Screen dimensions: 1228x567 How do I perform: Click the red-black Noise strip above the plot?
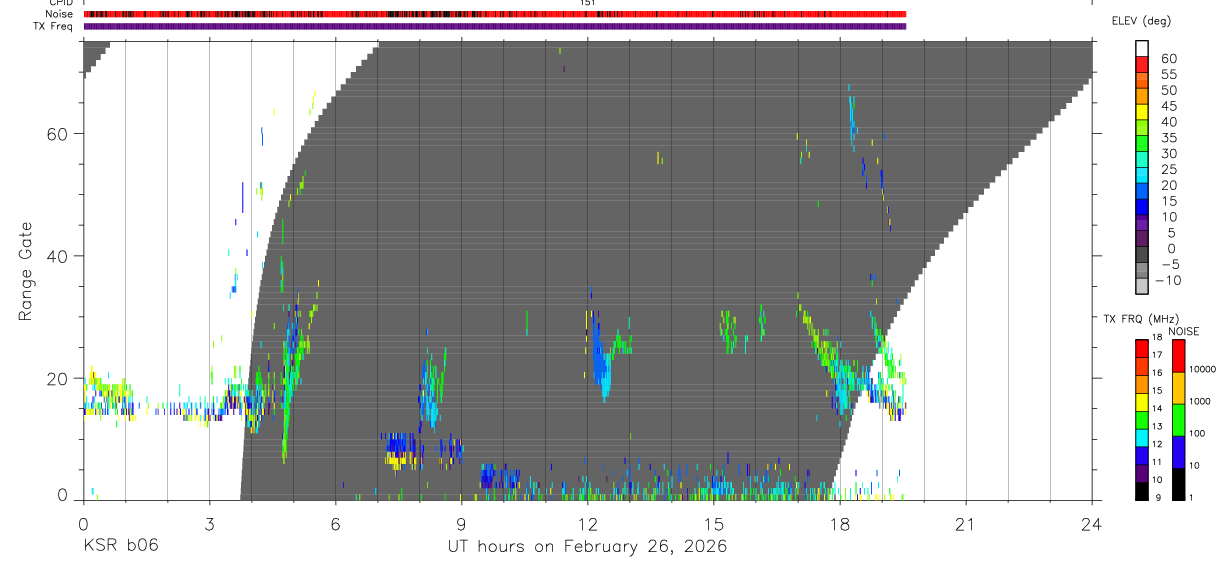(x=495, y=14)
